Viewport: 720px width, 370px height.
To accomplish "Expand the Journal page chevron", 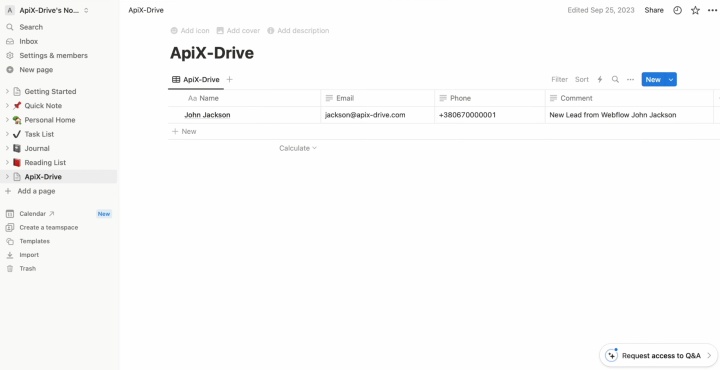I will (7, 148).
